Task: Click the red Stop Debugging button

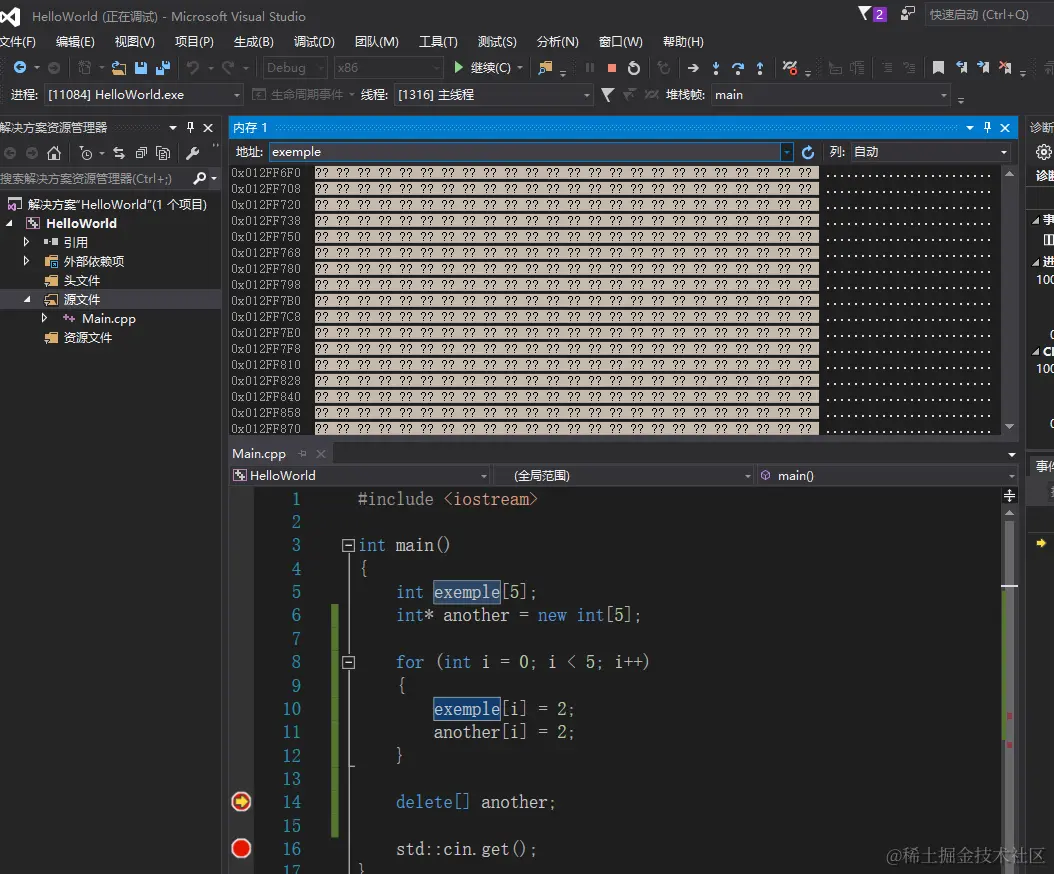Action: [x=612, y=68]
